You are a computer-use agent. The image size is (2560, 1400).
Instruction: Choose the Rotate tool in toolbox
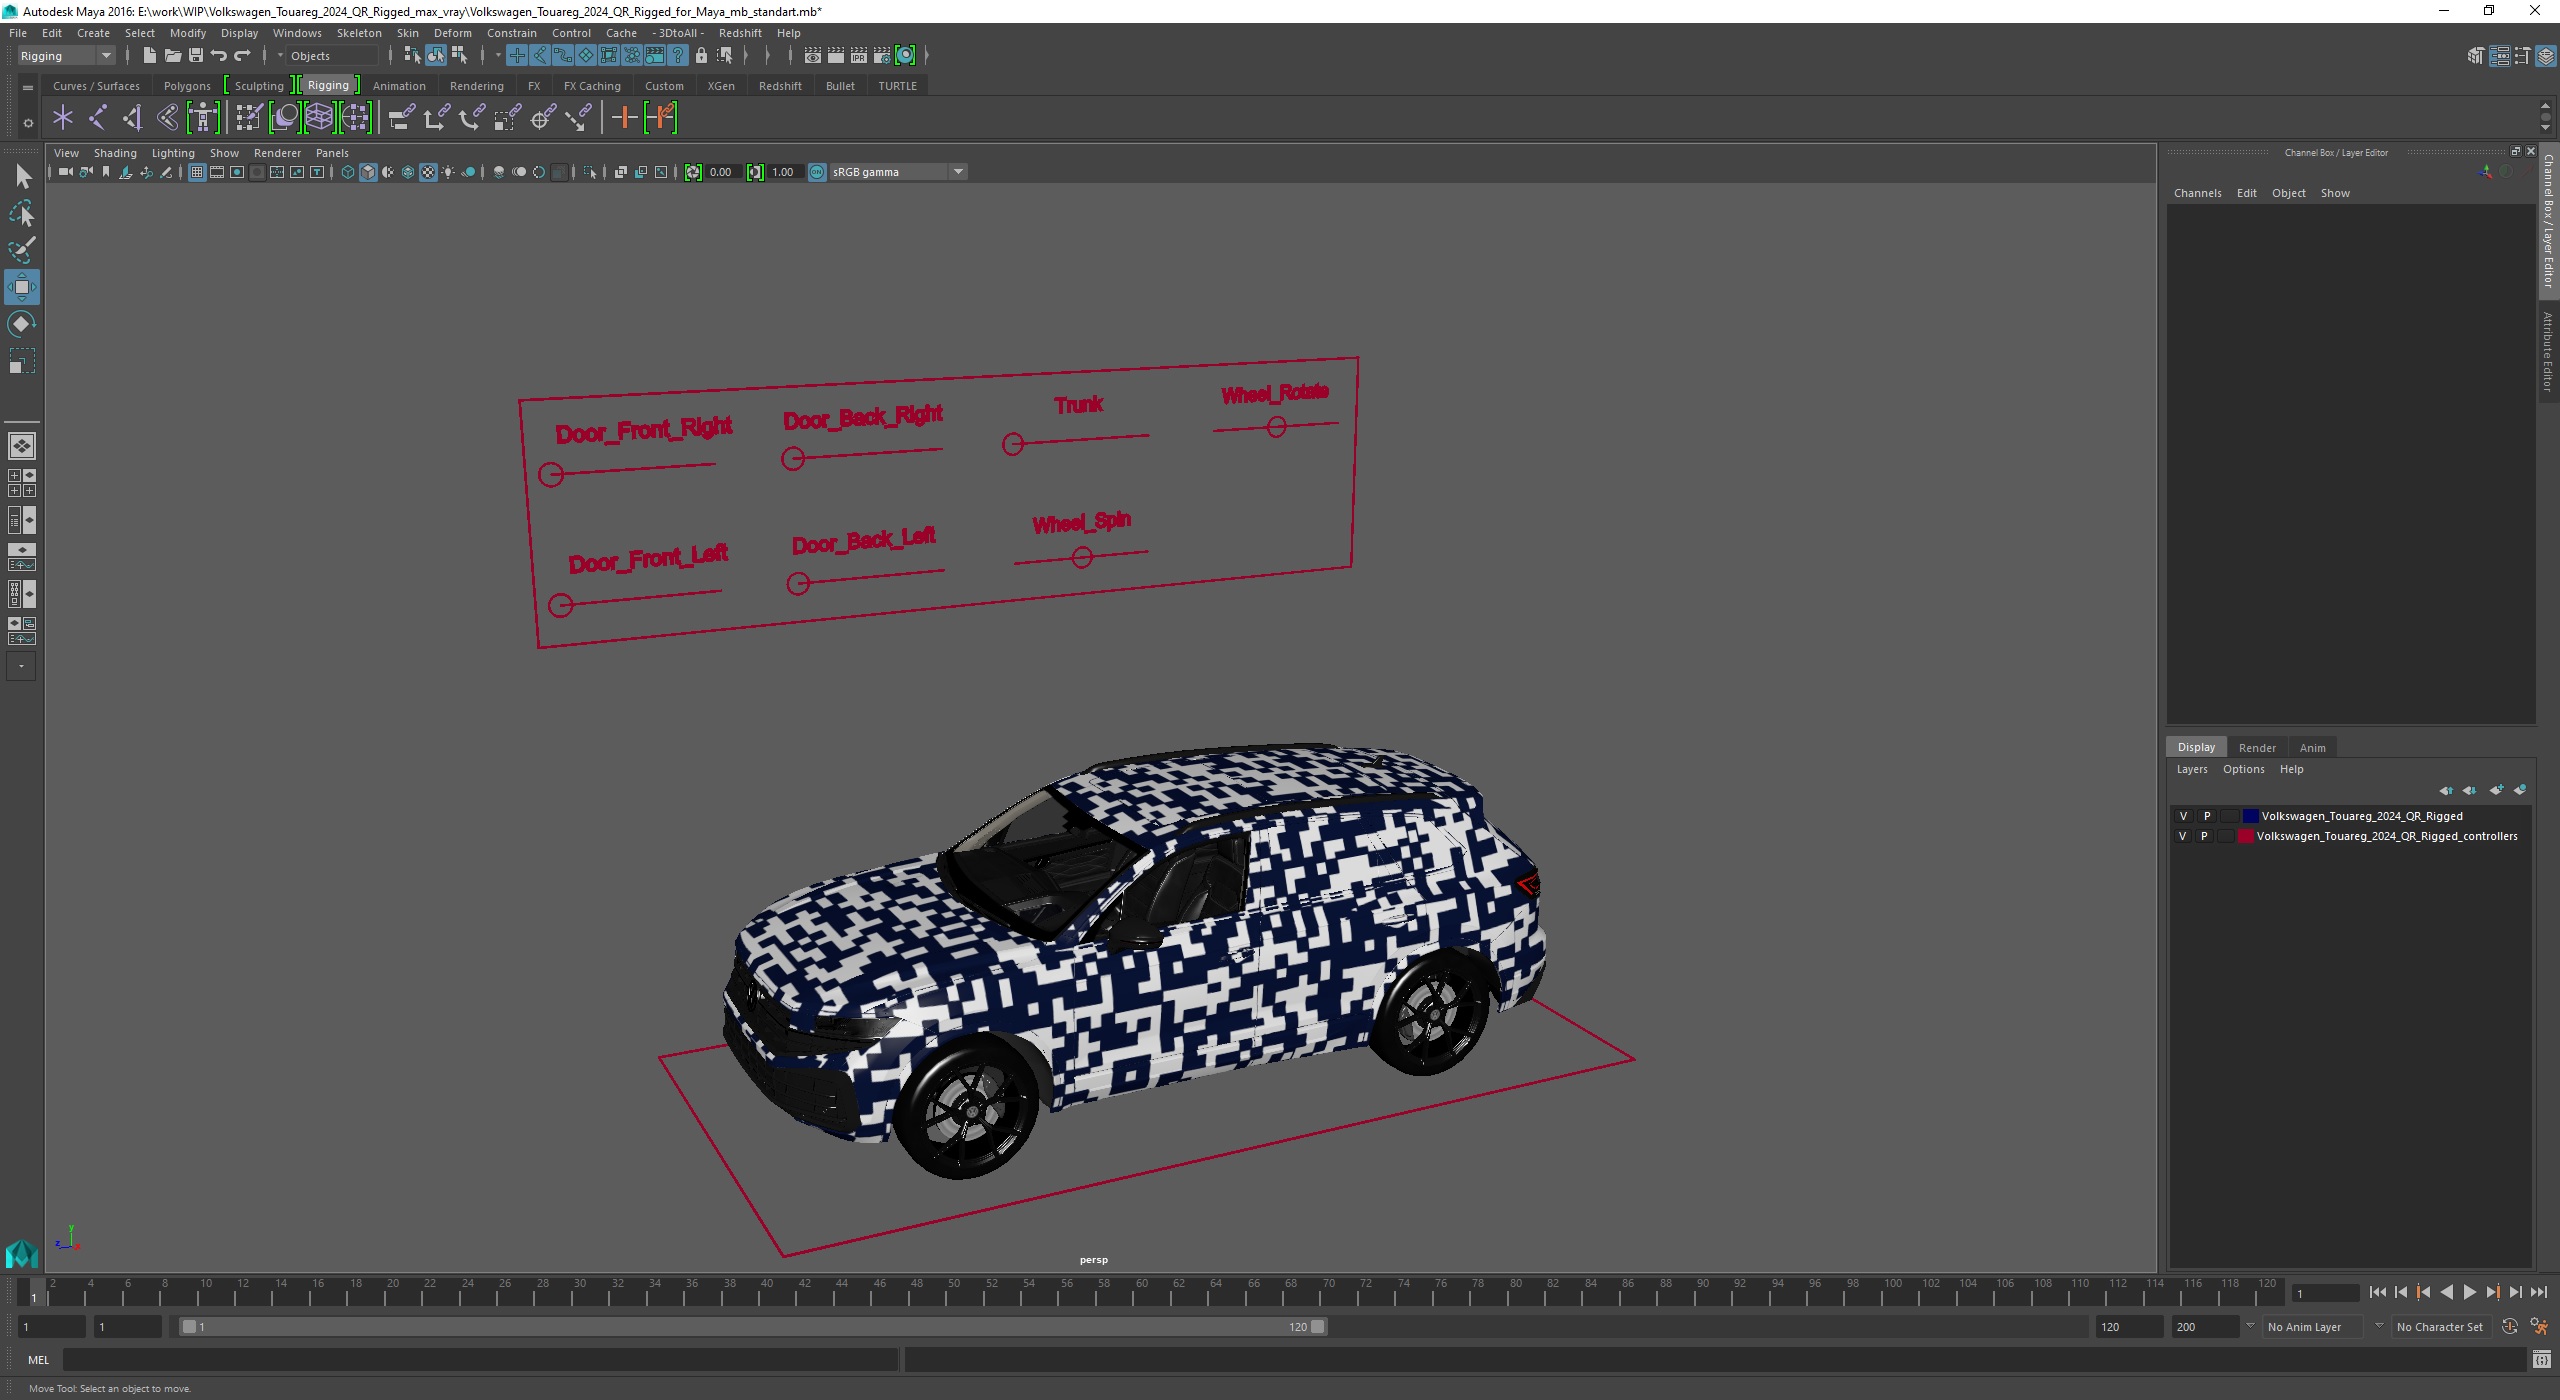coord(21,324)
